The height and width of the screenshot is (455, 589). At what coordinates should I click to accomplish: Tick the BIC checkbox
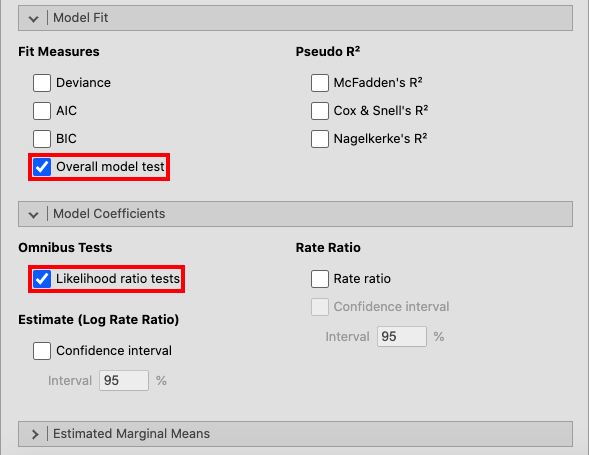[x=42, y=139]
